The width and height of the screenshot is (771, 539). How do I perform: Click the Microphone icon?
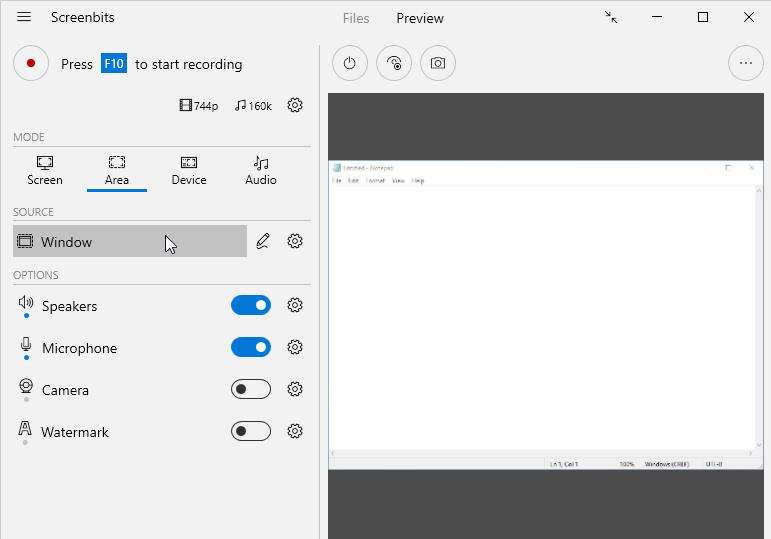coord(26,344)
